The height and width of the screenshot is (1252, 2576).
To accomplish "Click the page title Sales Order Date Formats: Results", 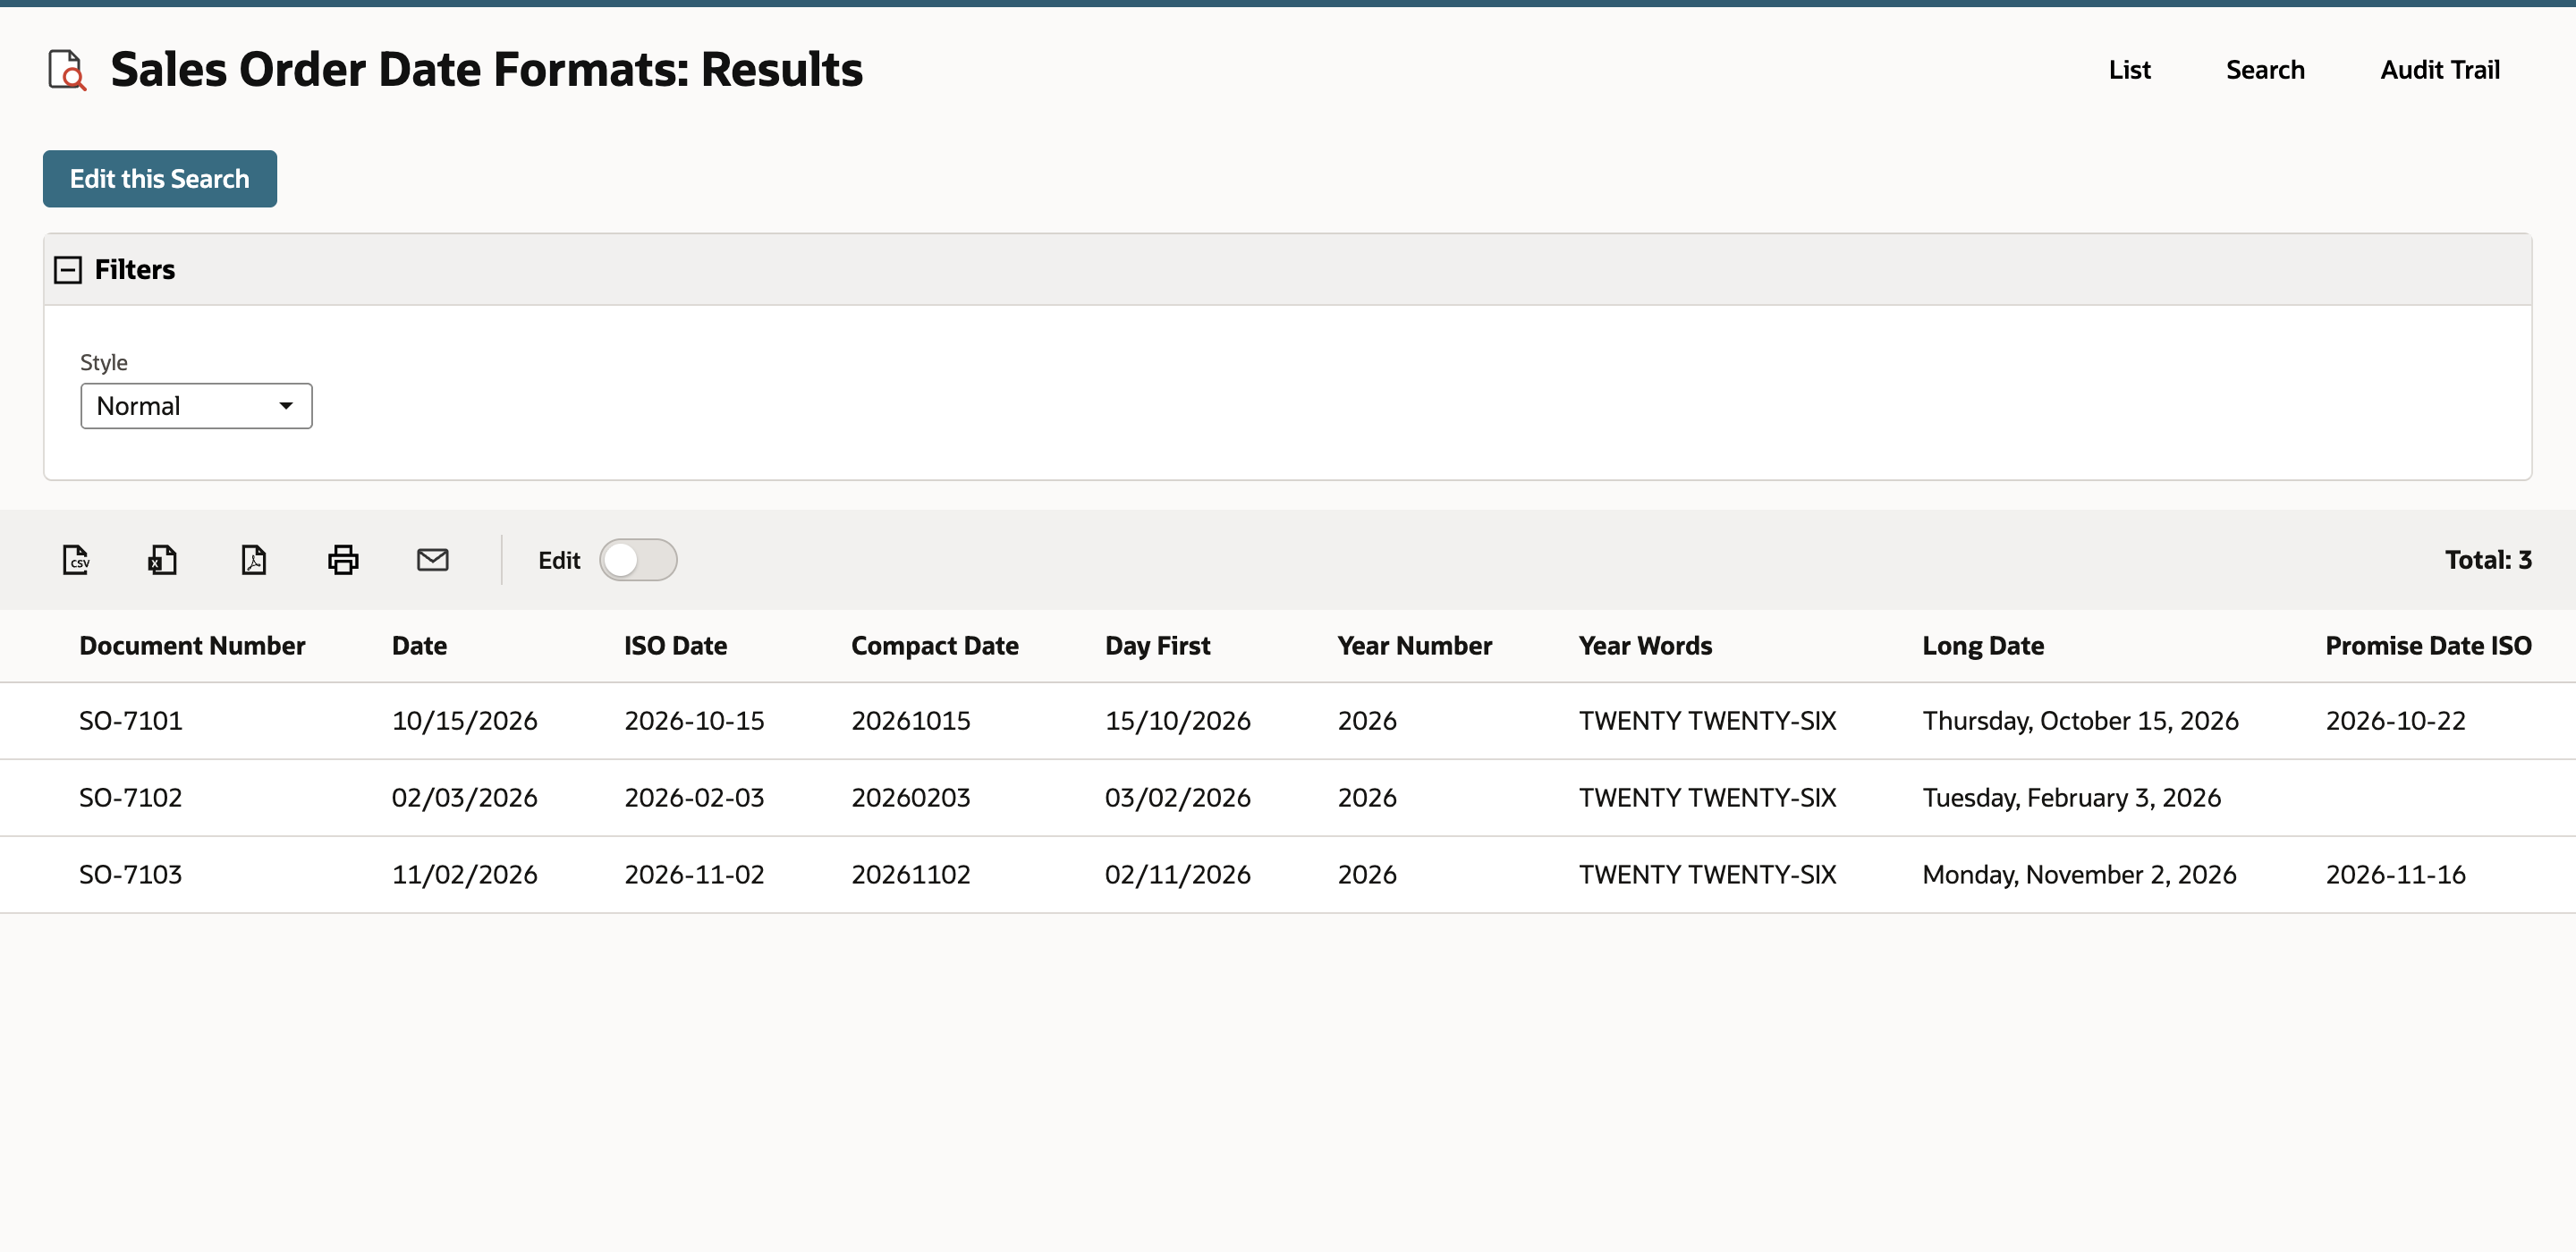I will click(487, 70).
